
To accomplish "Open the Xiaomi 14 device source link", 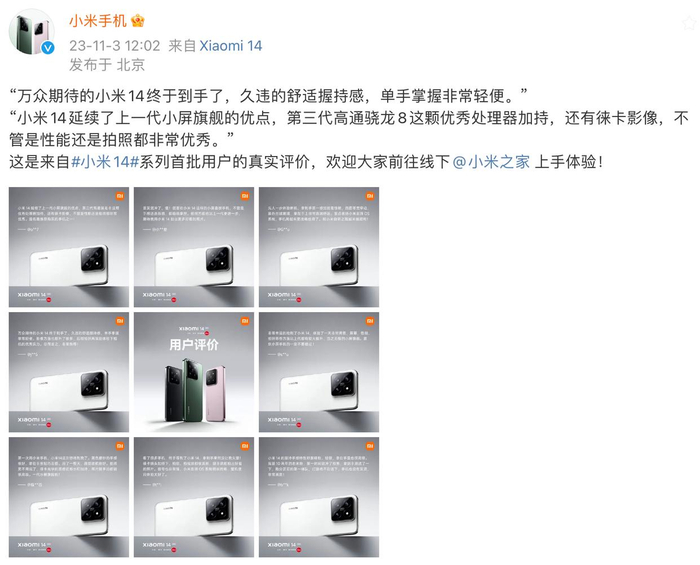I will 230,46.
